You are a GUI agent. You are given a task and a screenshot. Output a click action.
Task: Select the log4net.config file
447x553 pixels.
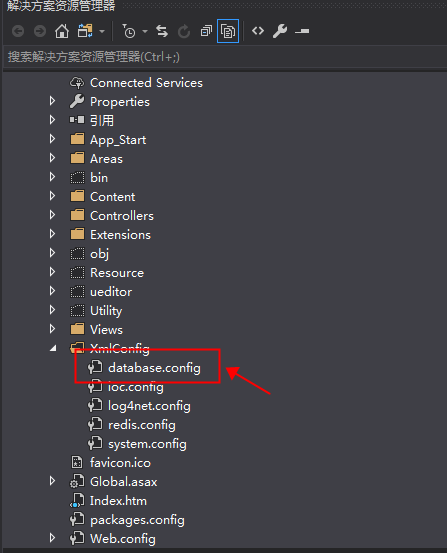pos(149,406)
